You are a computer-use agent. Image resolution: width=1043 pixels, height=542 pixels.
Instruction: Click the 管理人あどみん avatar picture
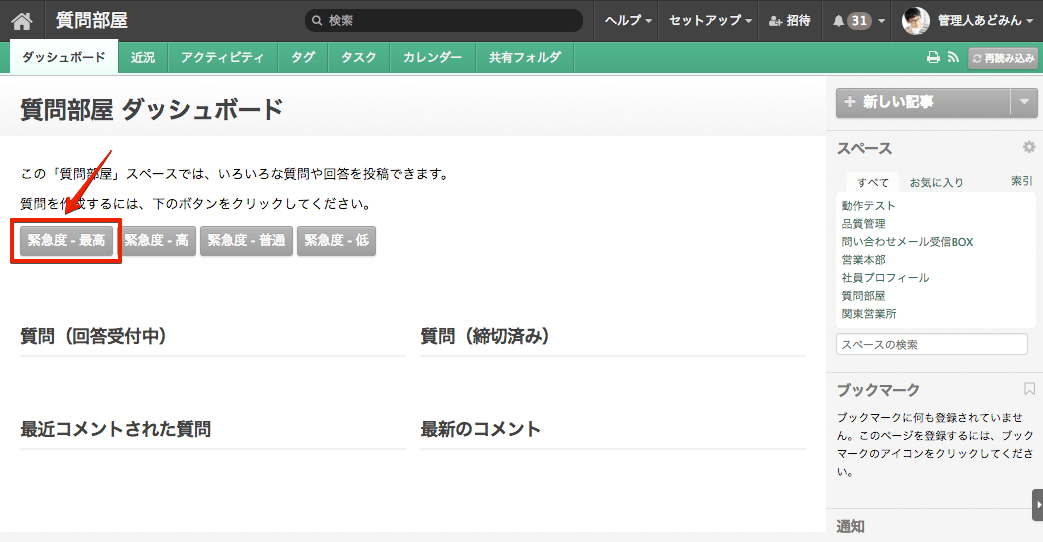coord(915,21)
